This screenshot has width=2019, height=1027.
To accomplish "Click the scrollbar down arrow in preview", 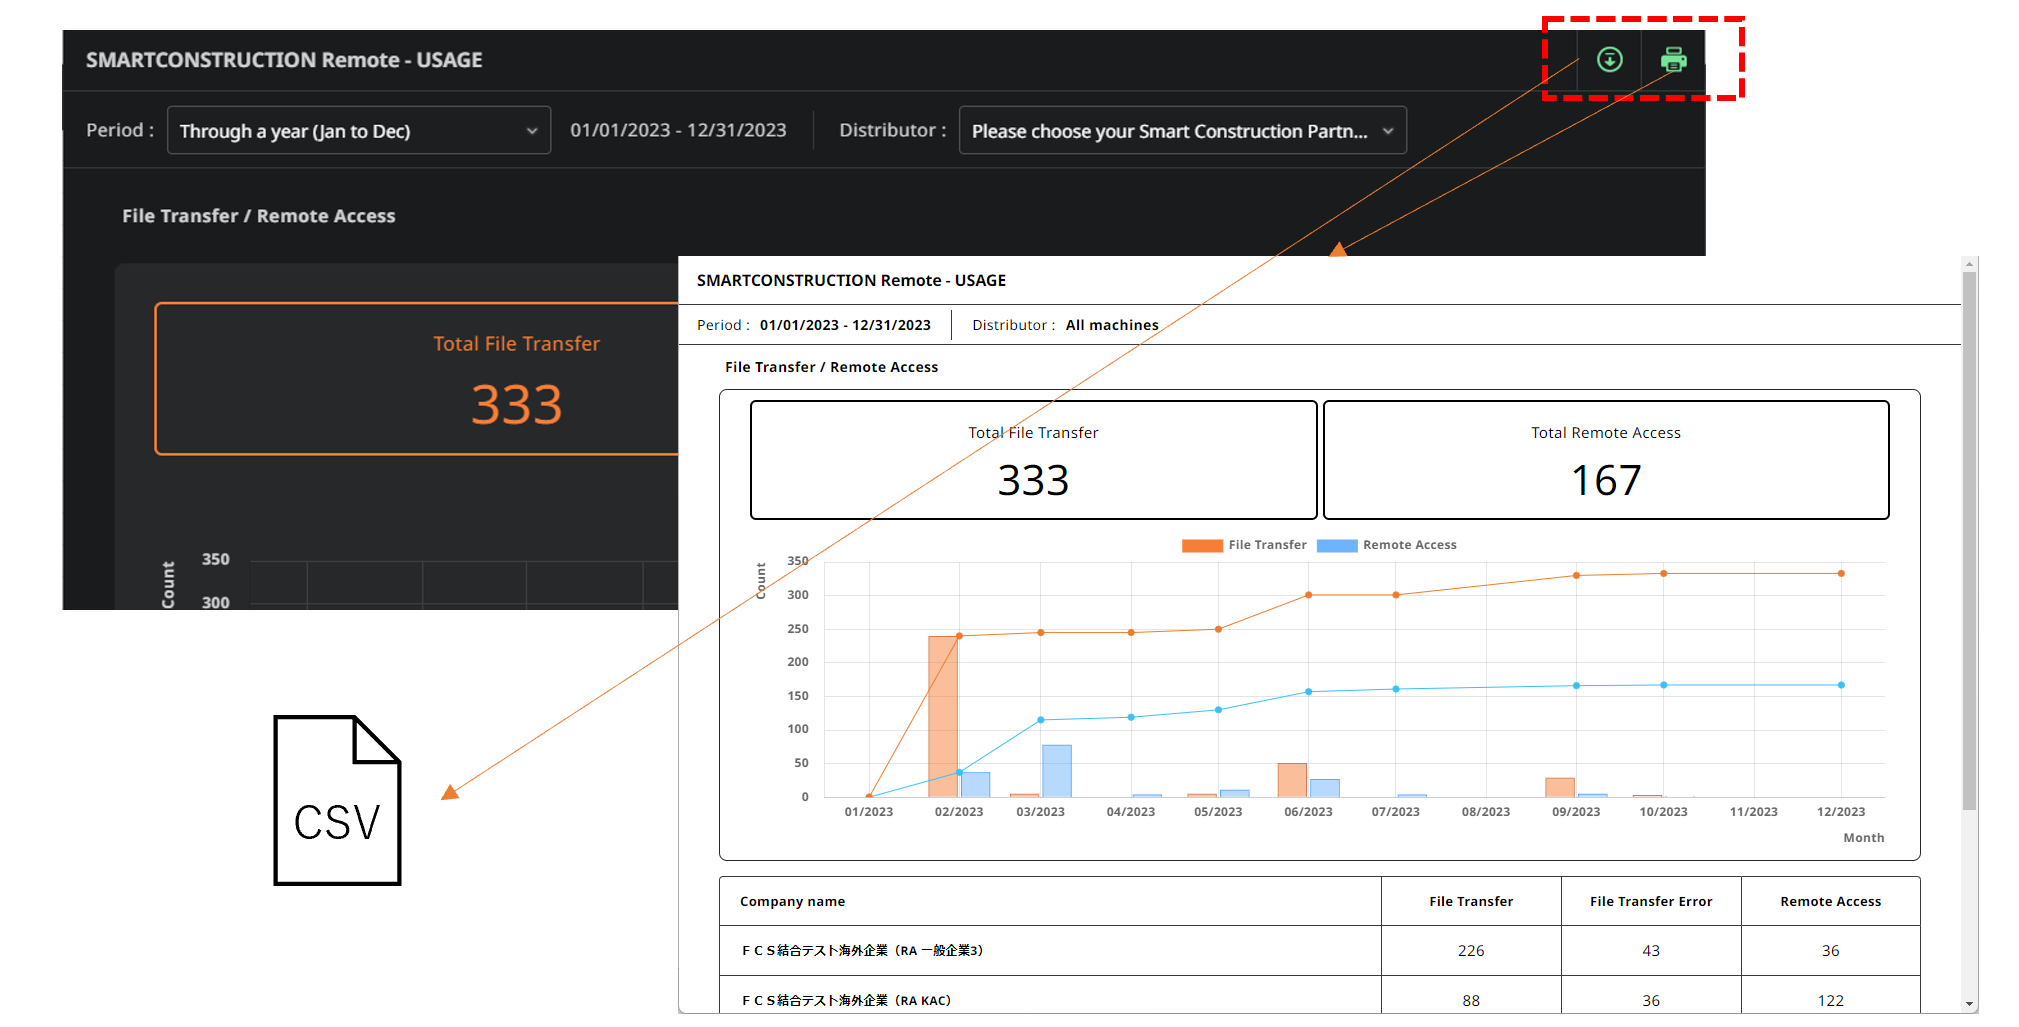I will [x=1969, y=1004].
